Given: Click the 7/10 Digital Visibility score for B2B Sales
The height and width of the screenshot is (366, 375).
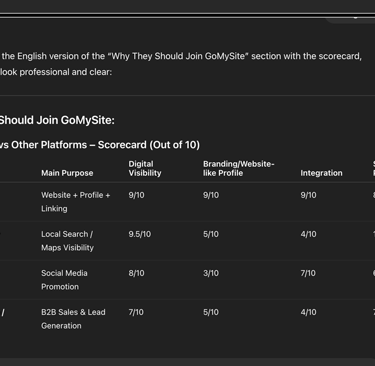Looking at the screenshot, I should [x=136, y=312].
